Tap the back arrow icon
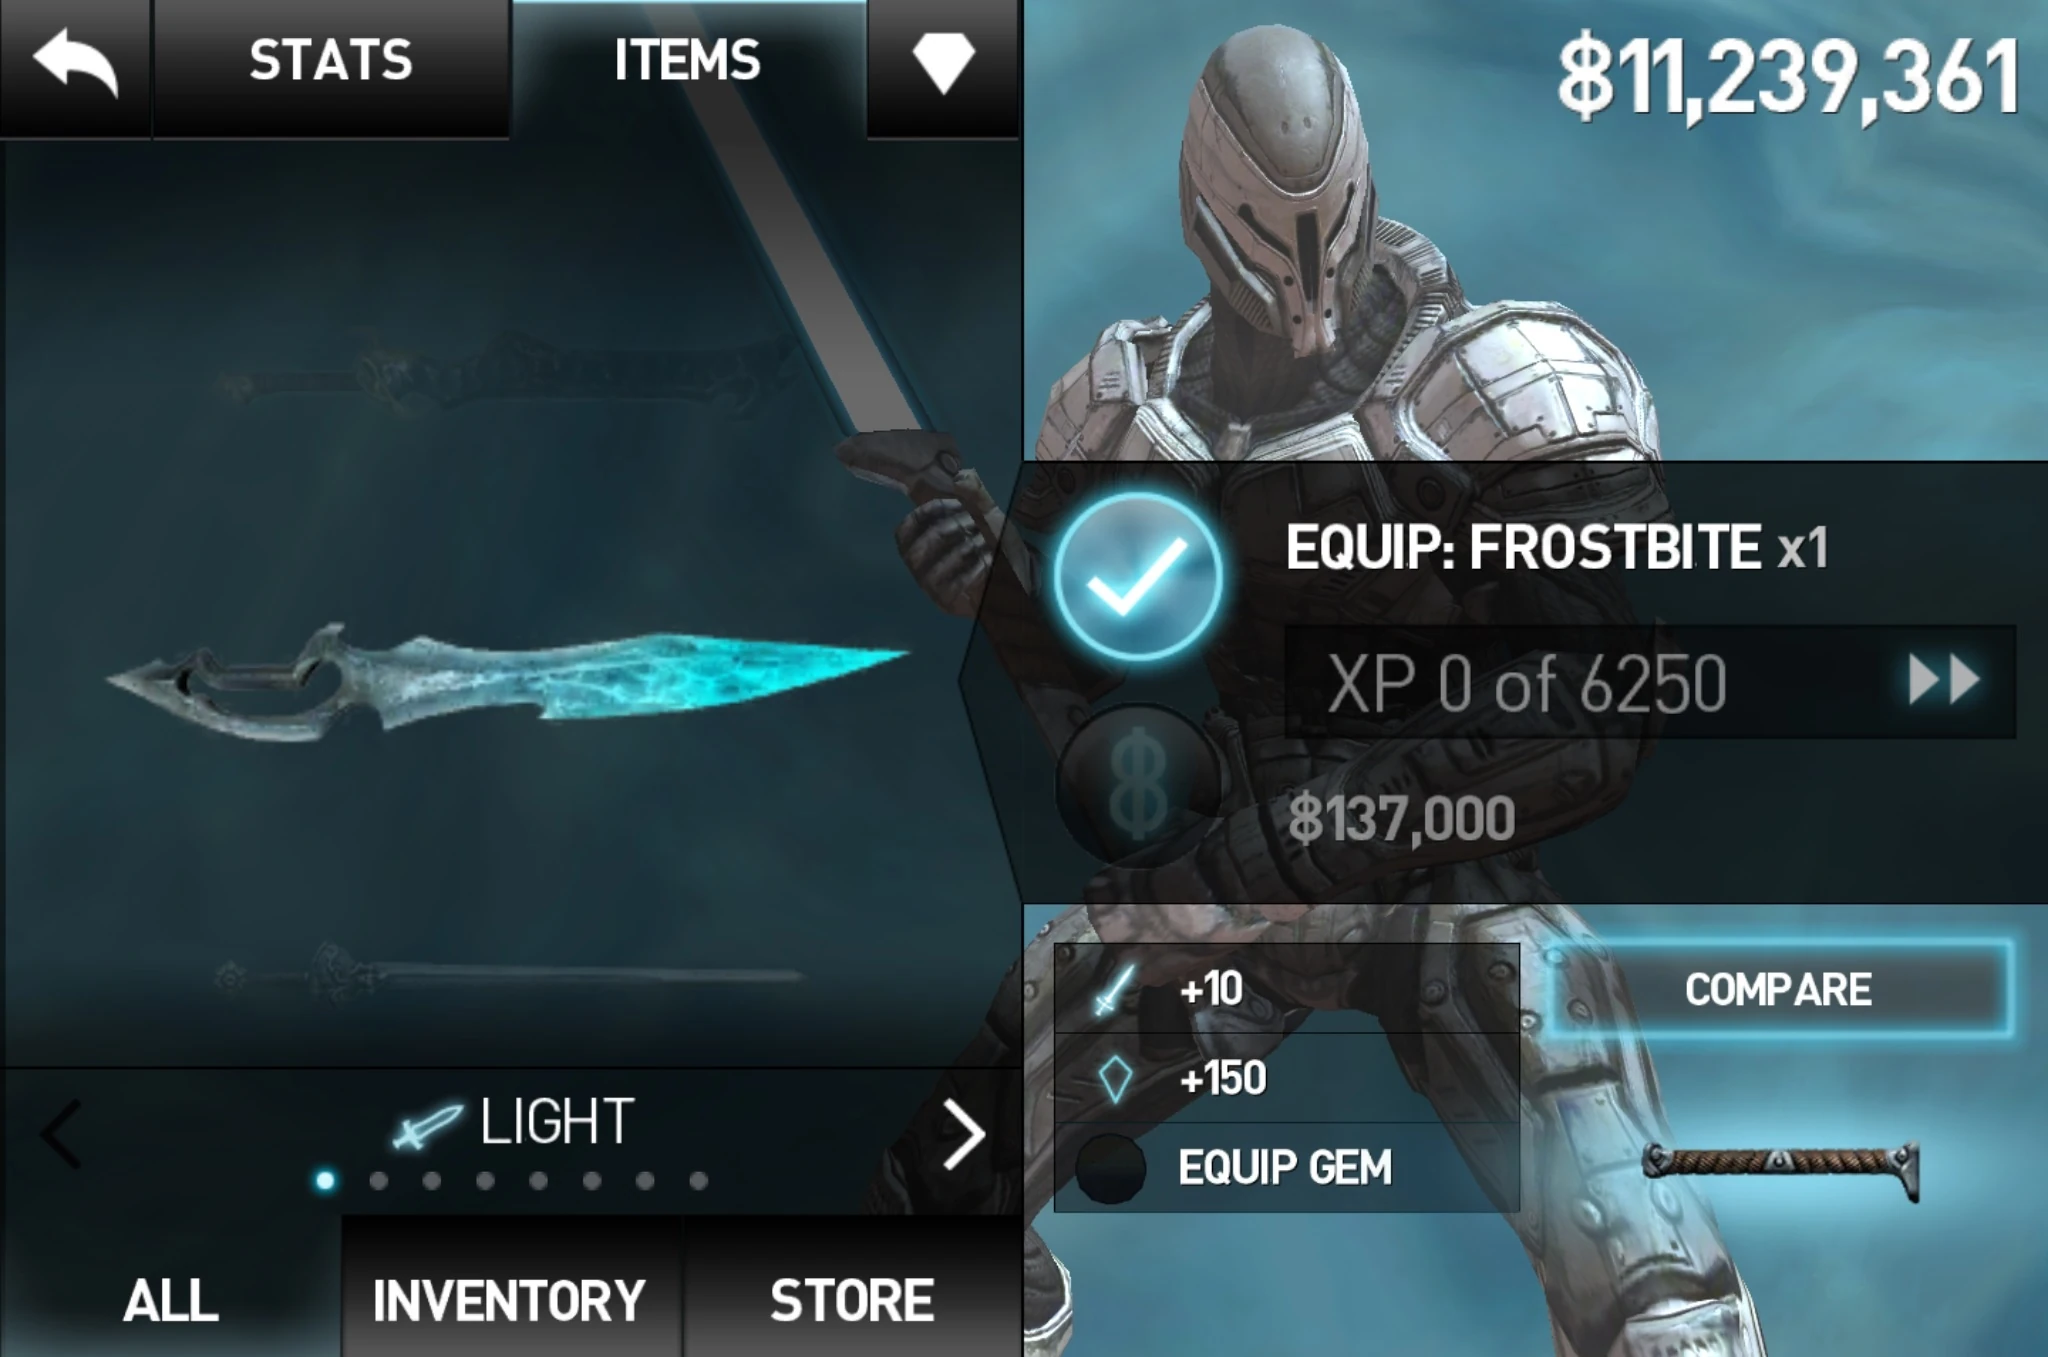 [76, 62]
